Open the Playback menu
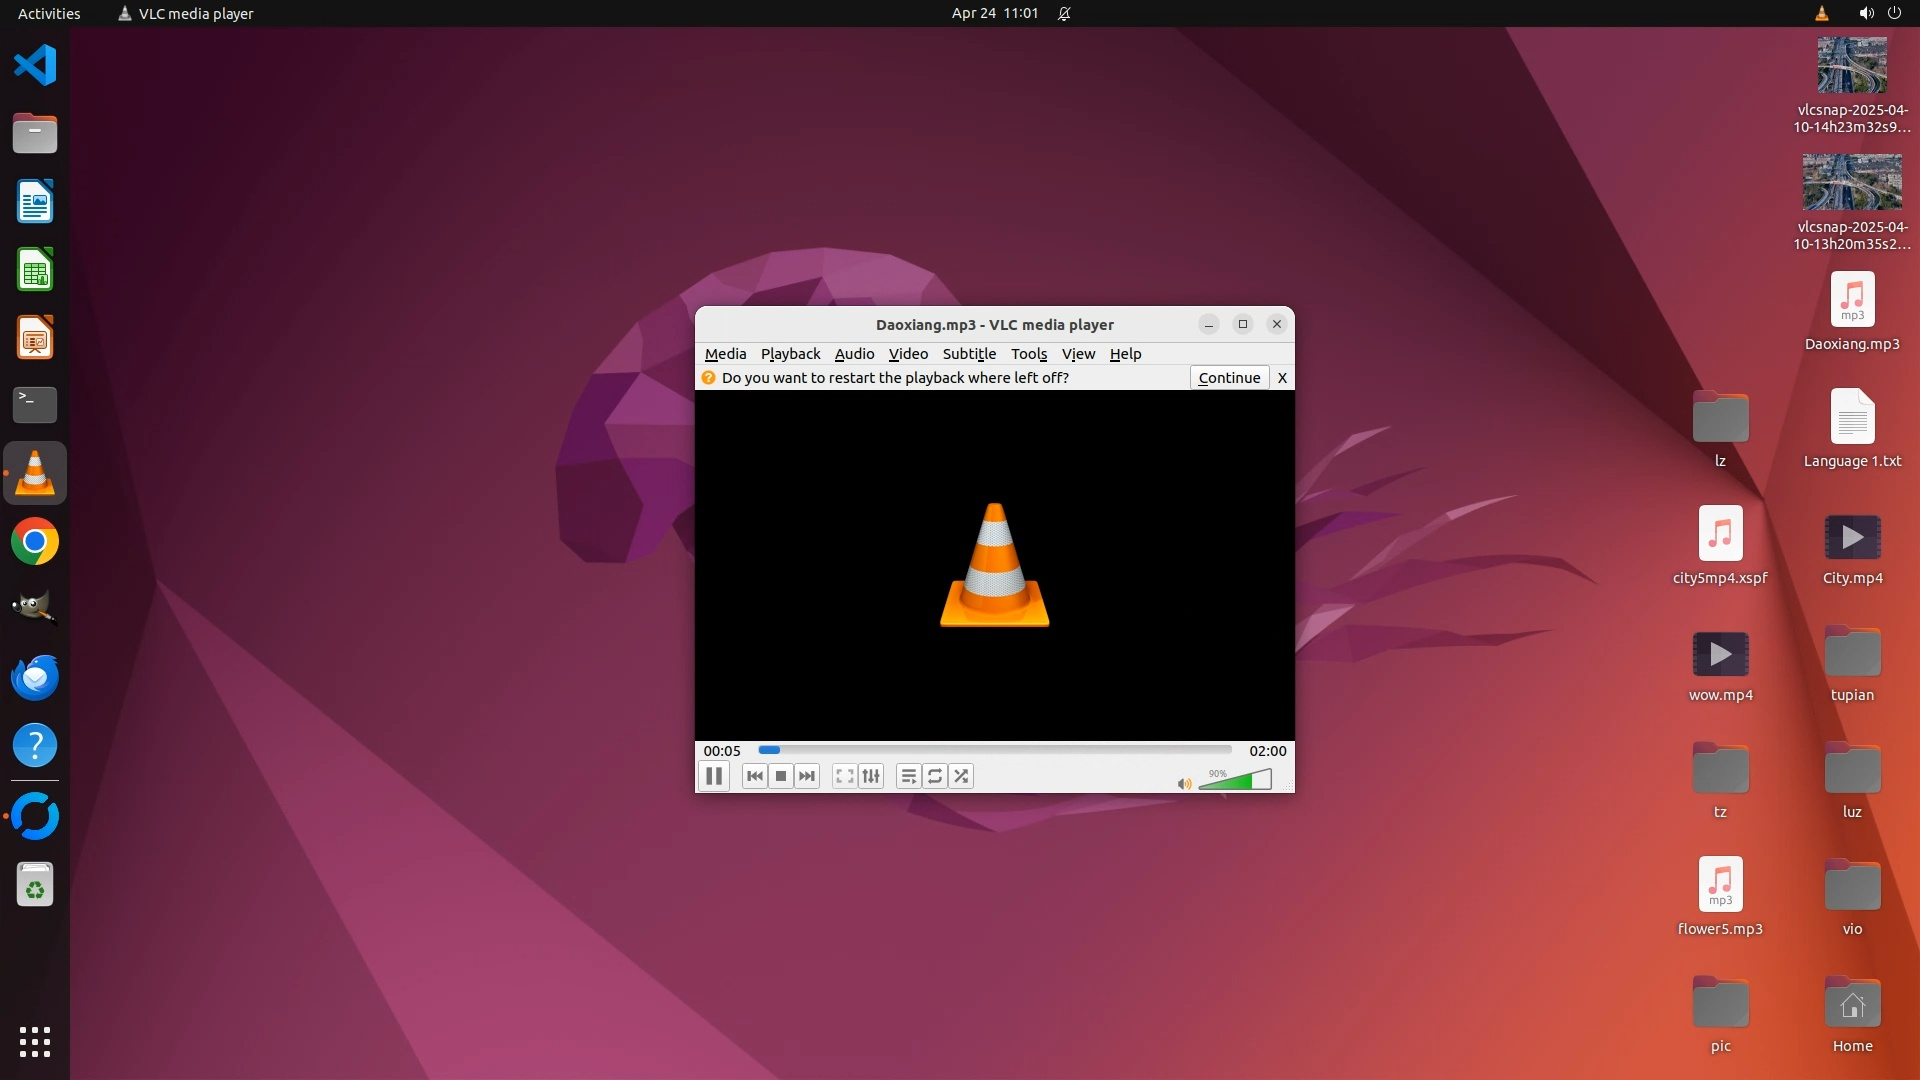Viewport: 1920px width, 1080px height. pyautogui.click(x=790, y=354)
